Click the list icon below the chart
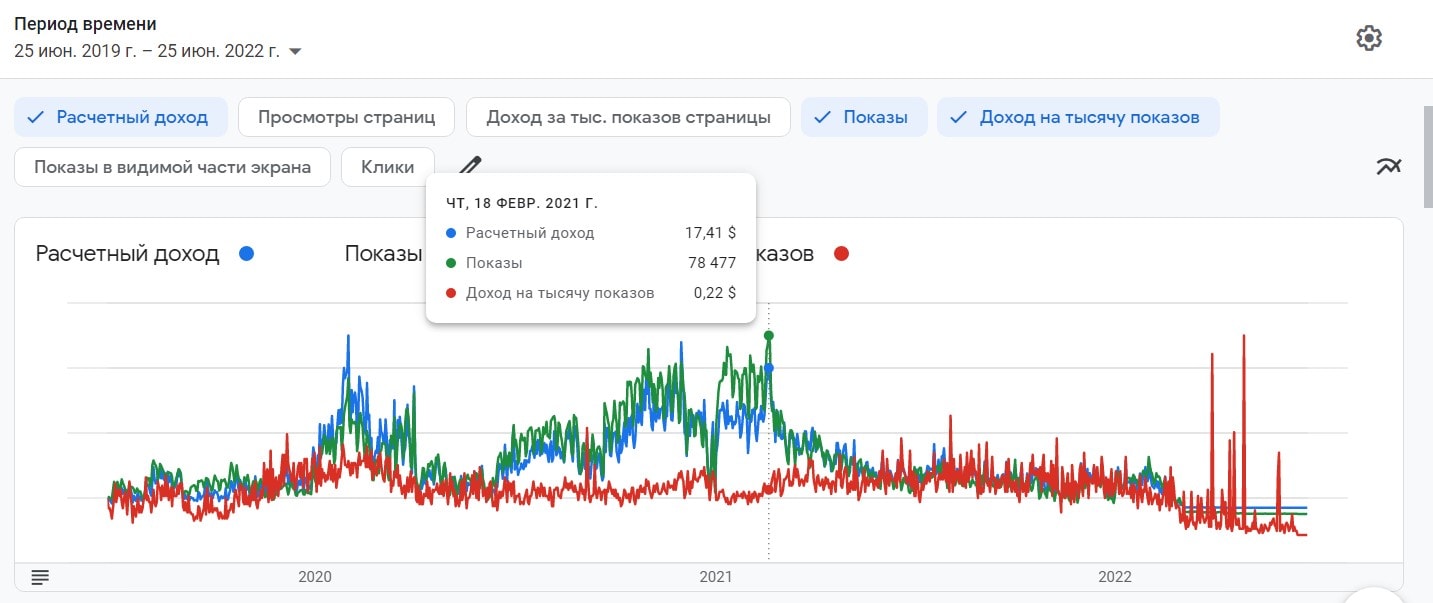This screenshot has width=1433, height=603. pos(40,577)
